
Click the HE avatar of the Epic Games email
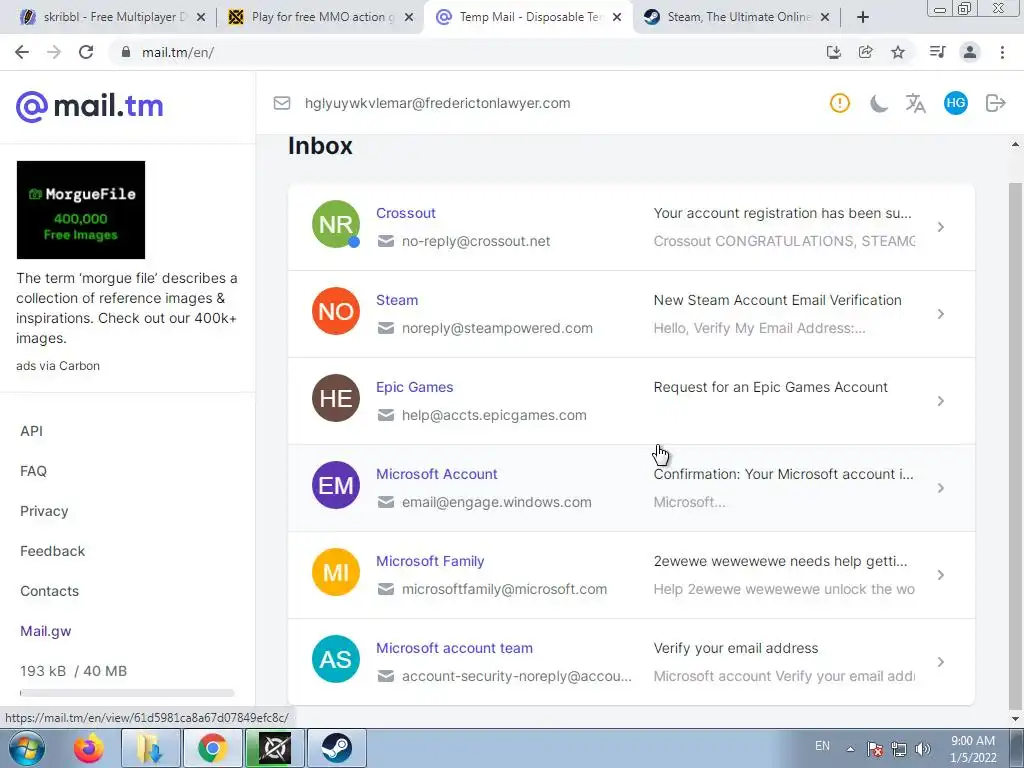point(336,398)
